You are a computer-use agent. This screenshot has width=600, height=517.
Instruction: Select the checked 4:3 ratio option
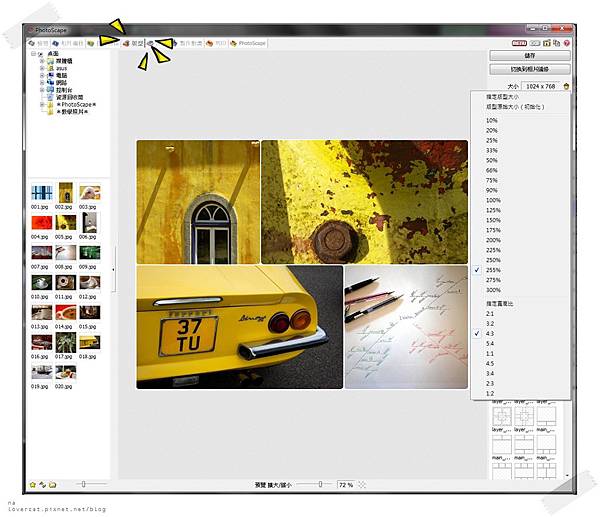click(x=491, y=333)
